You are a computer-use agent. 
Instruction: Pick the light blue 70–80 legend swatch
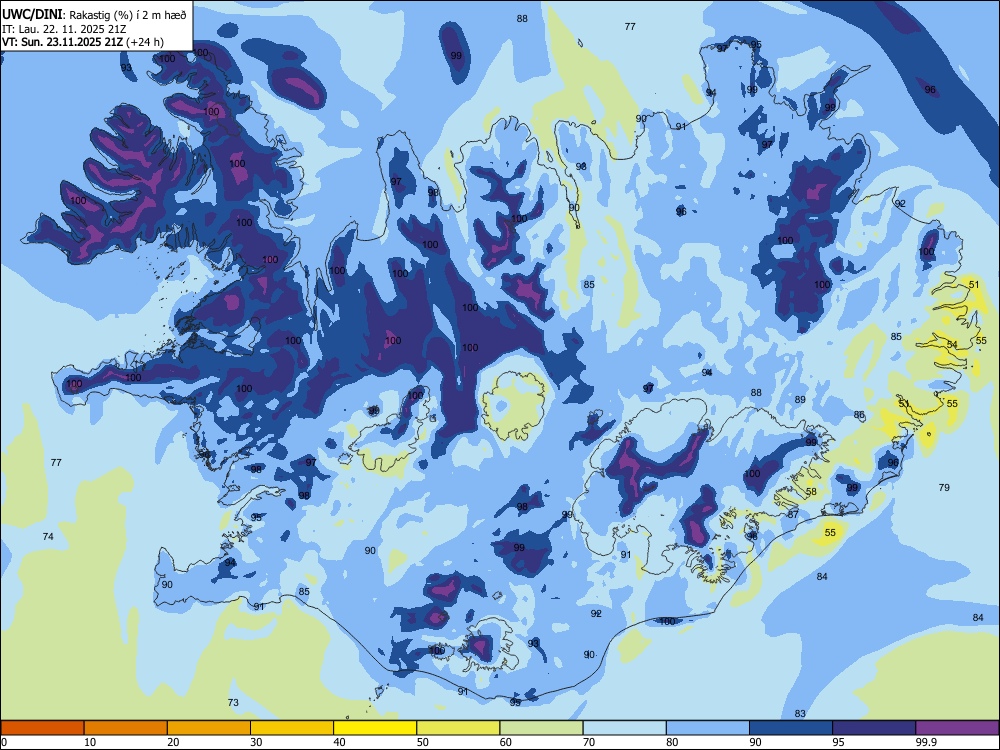624,728
